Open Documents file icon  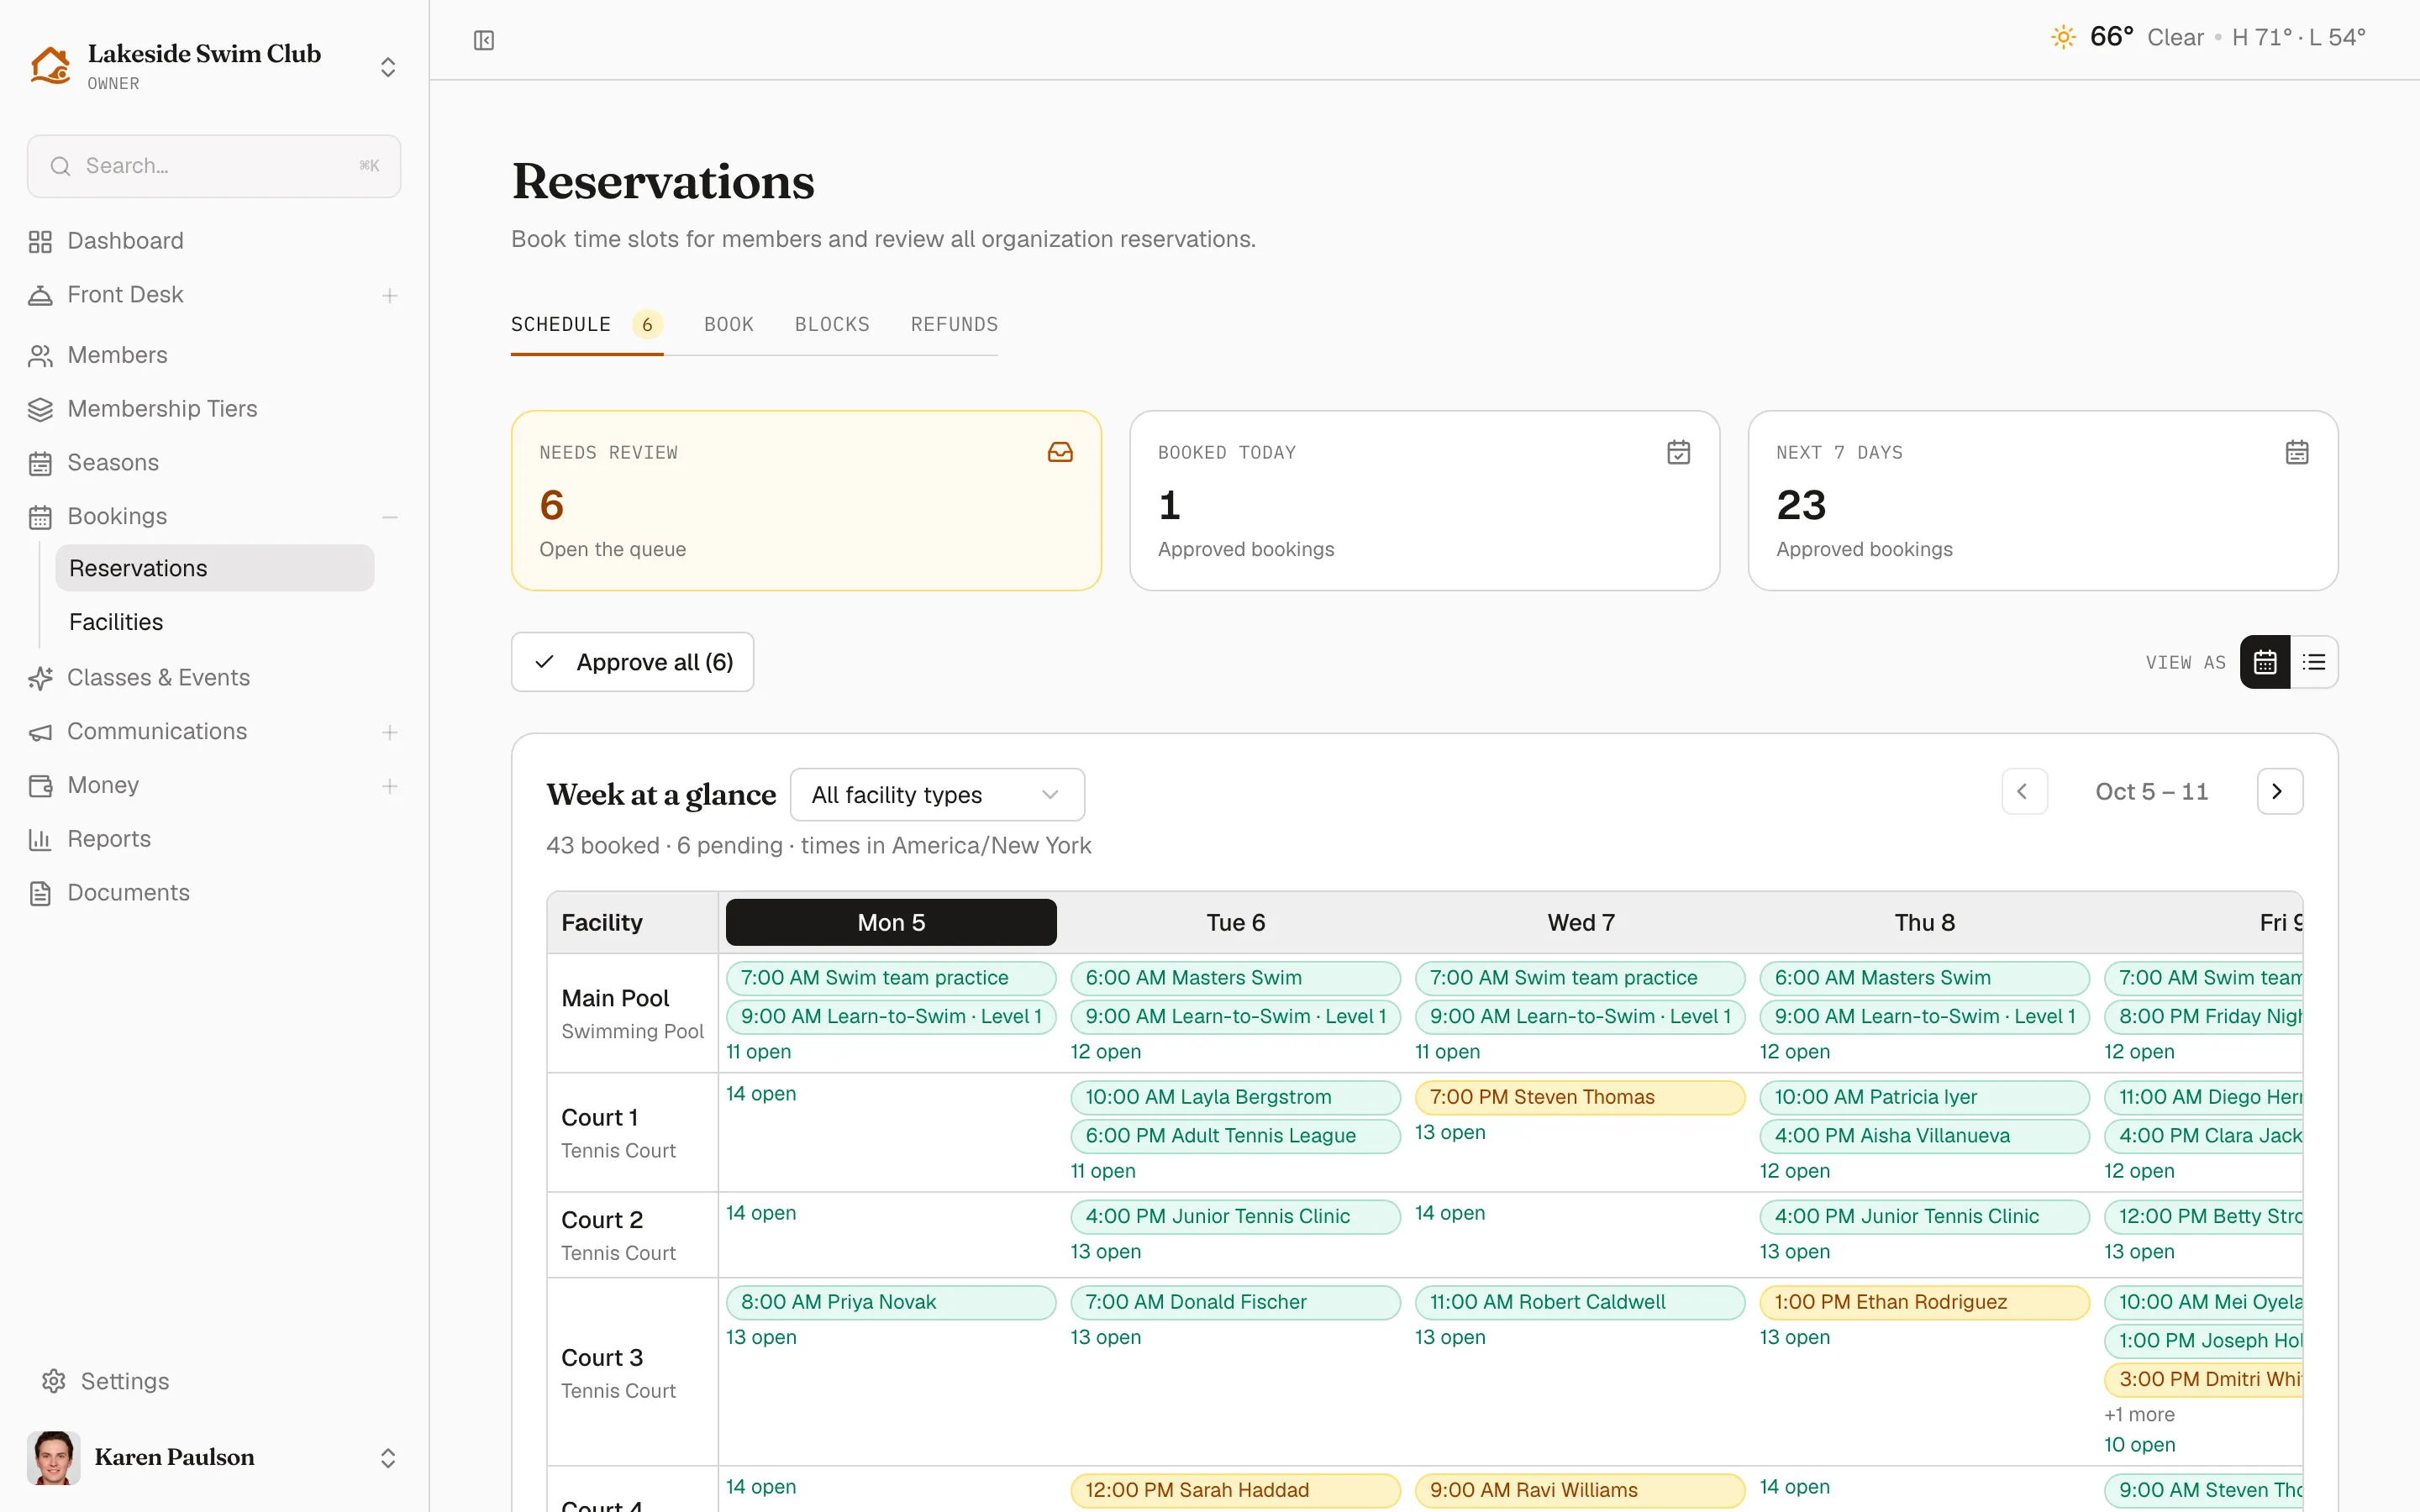click(x=40, y=893)
